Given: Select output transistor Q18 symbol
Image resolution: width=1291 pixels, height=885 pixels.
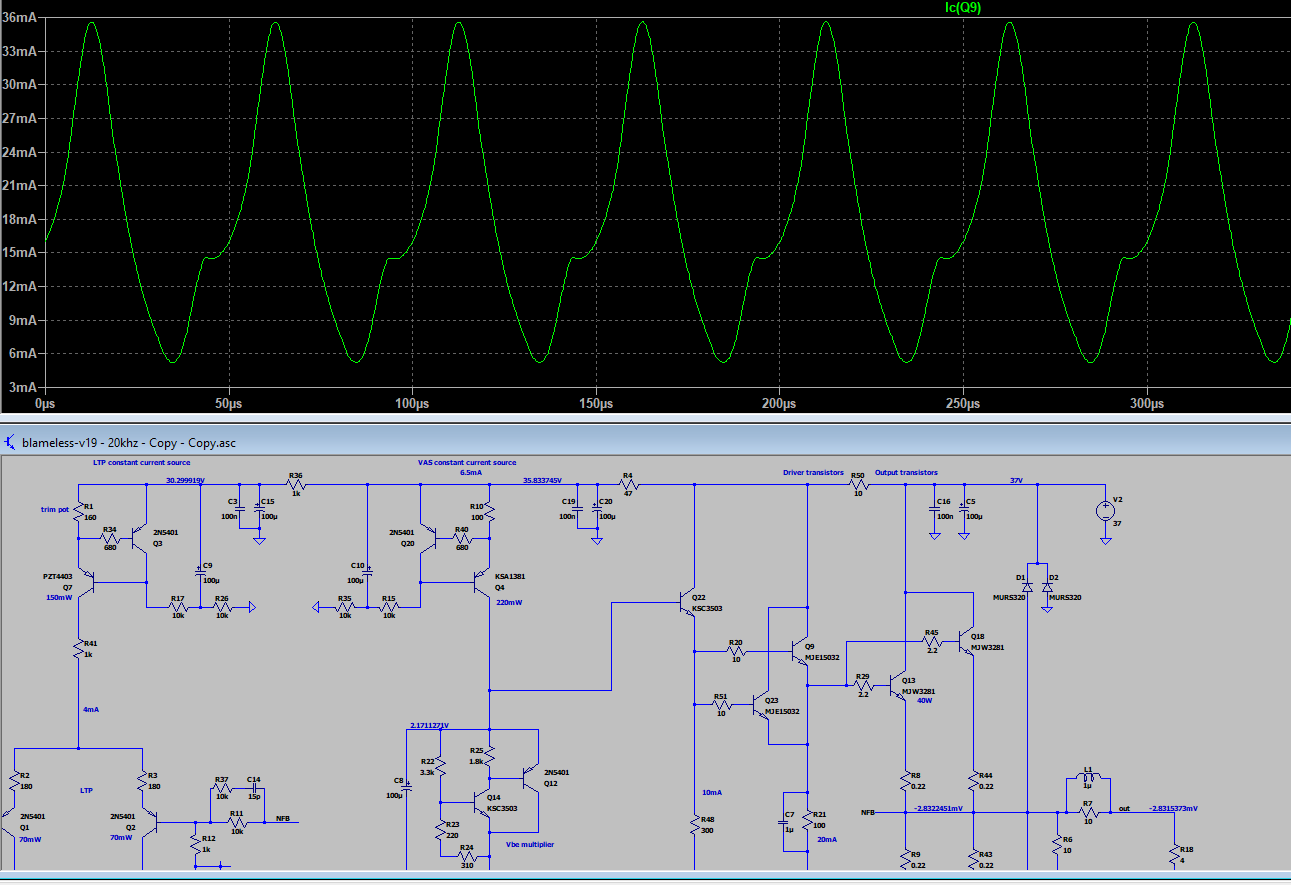Looking at the screenshot, I should [966, 640].
